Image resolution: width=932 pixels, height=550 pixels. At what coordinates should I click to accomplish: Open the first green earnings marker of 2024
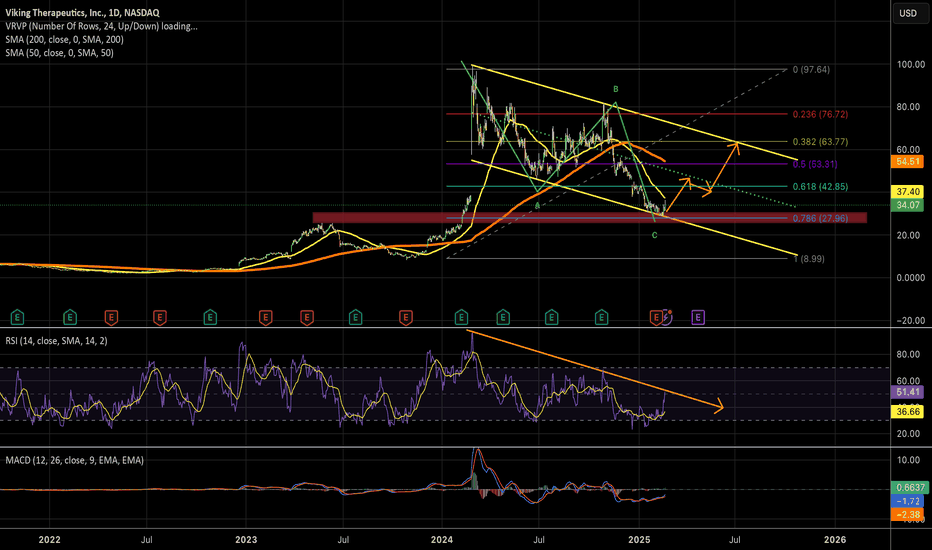[461, 318]
